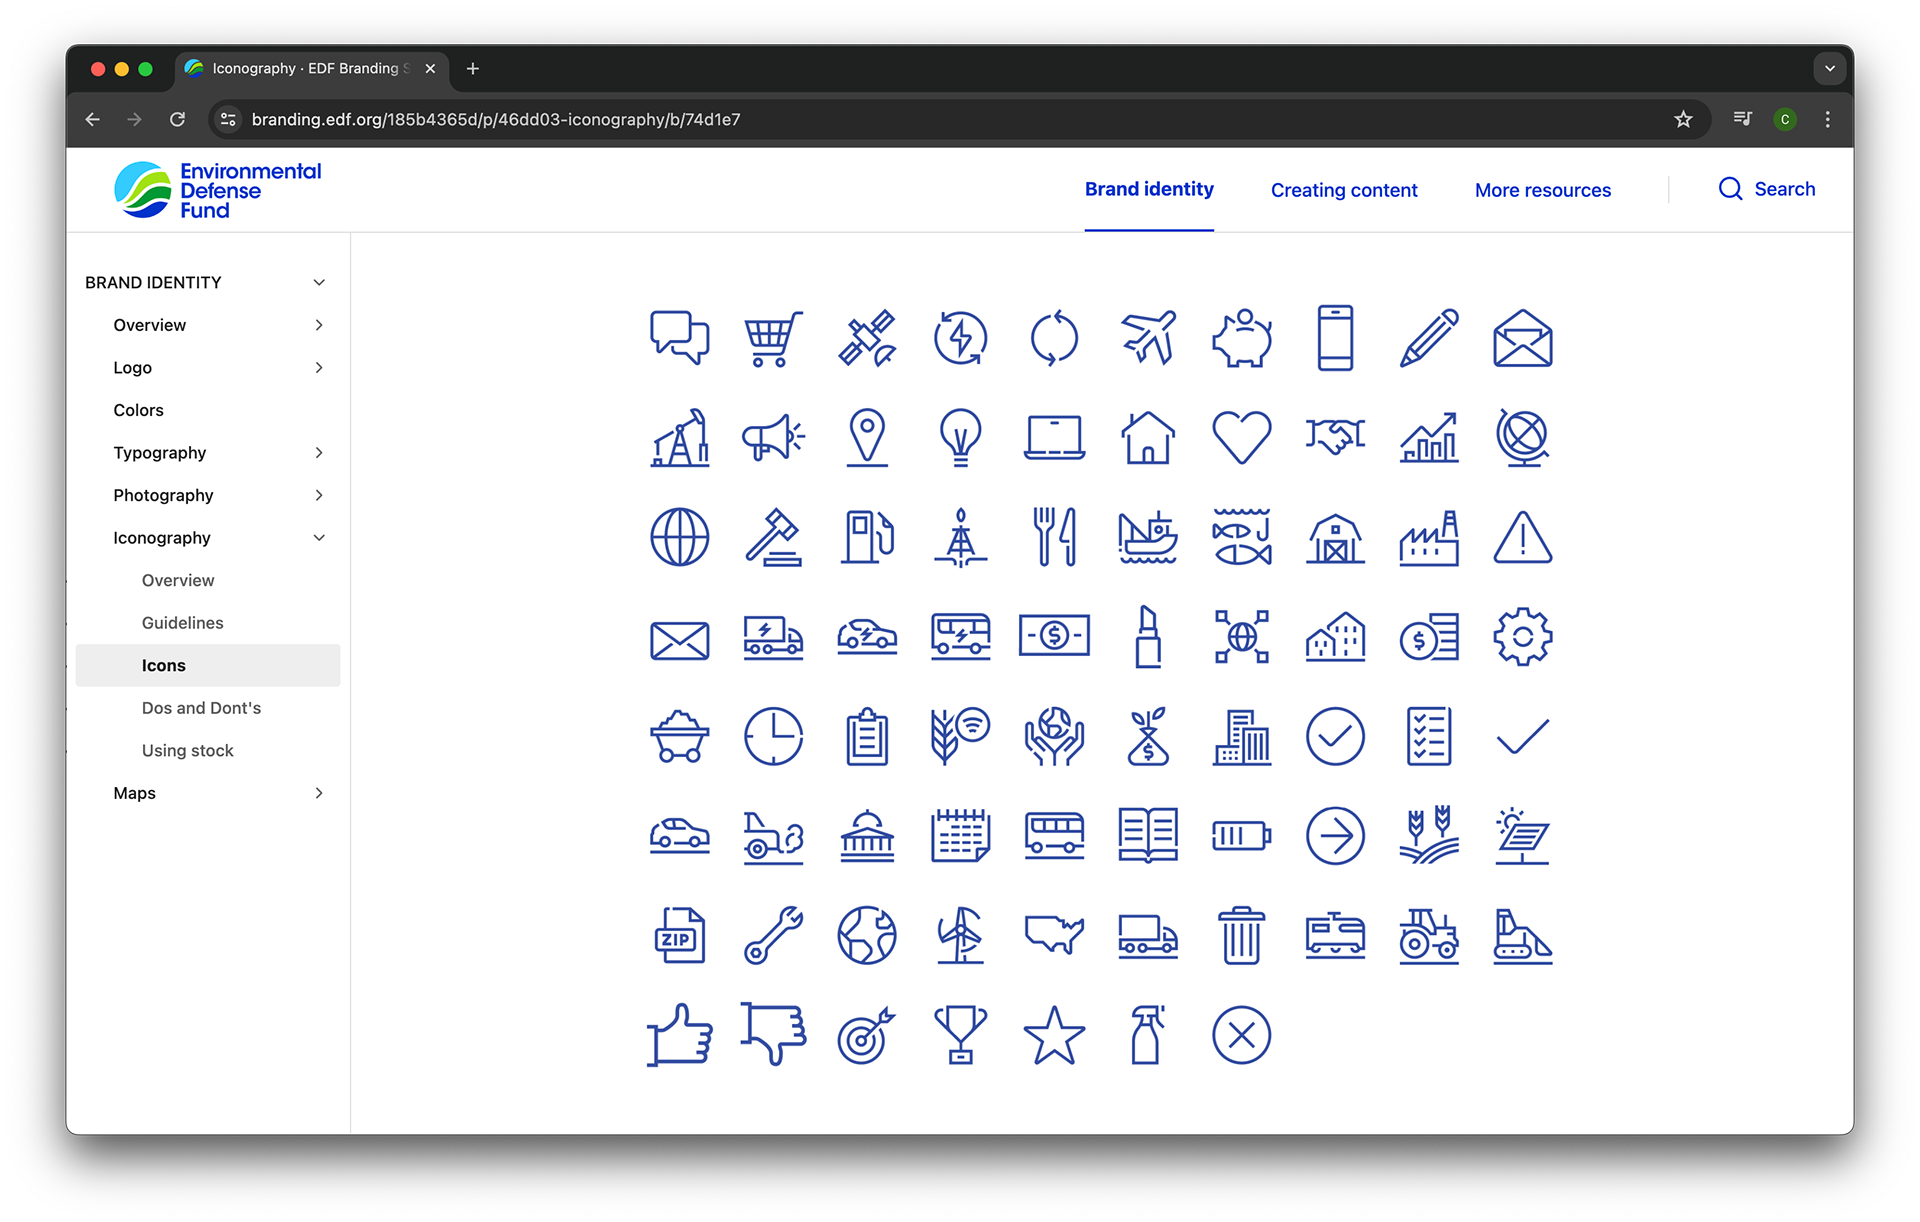Select the ZIP file icon
Screen dimensions: 1920x1222
[x=679, y=935]
